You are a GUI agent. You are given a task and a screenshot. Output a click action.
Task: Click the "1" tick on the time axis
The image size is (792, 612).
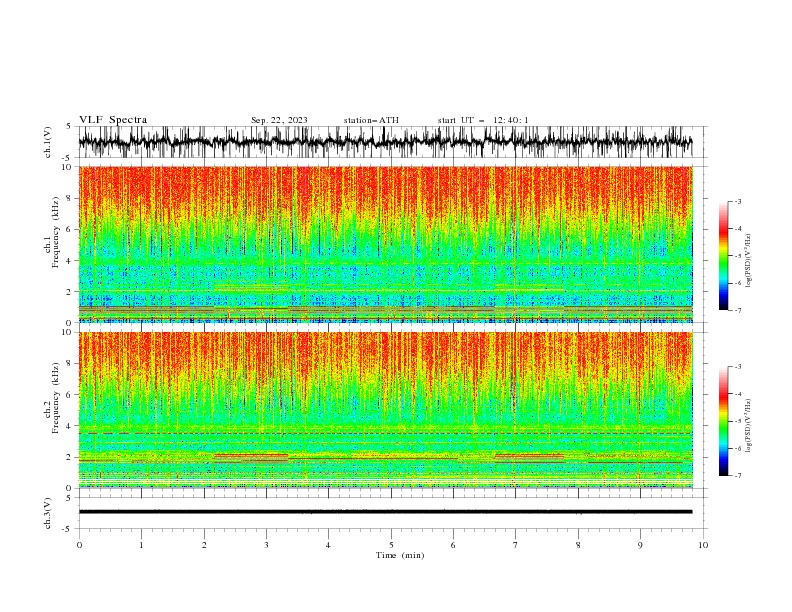[x=141, y=545]
